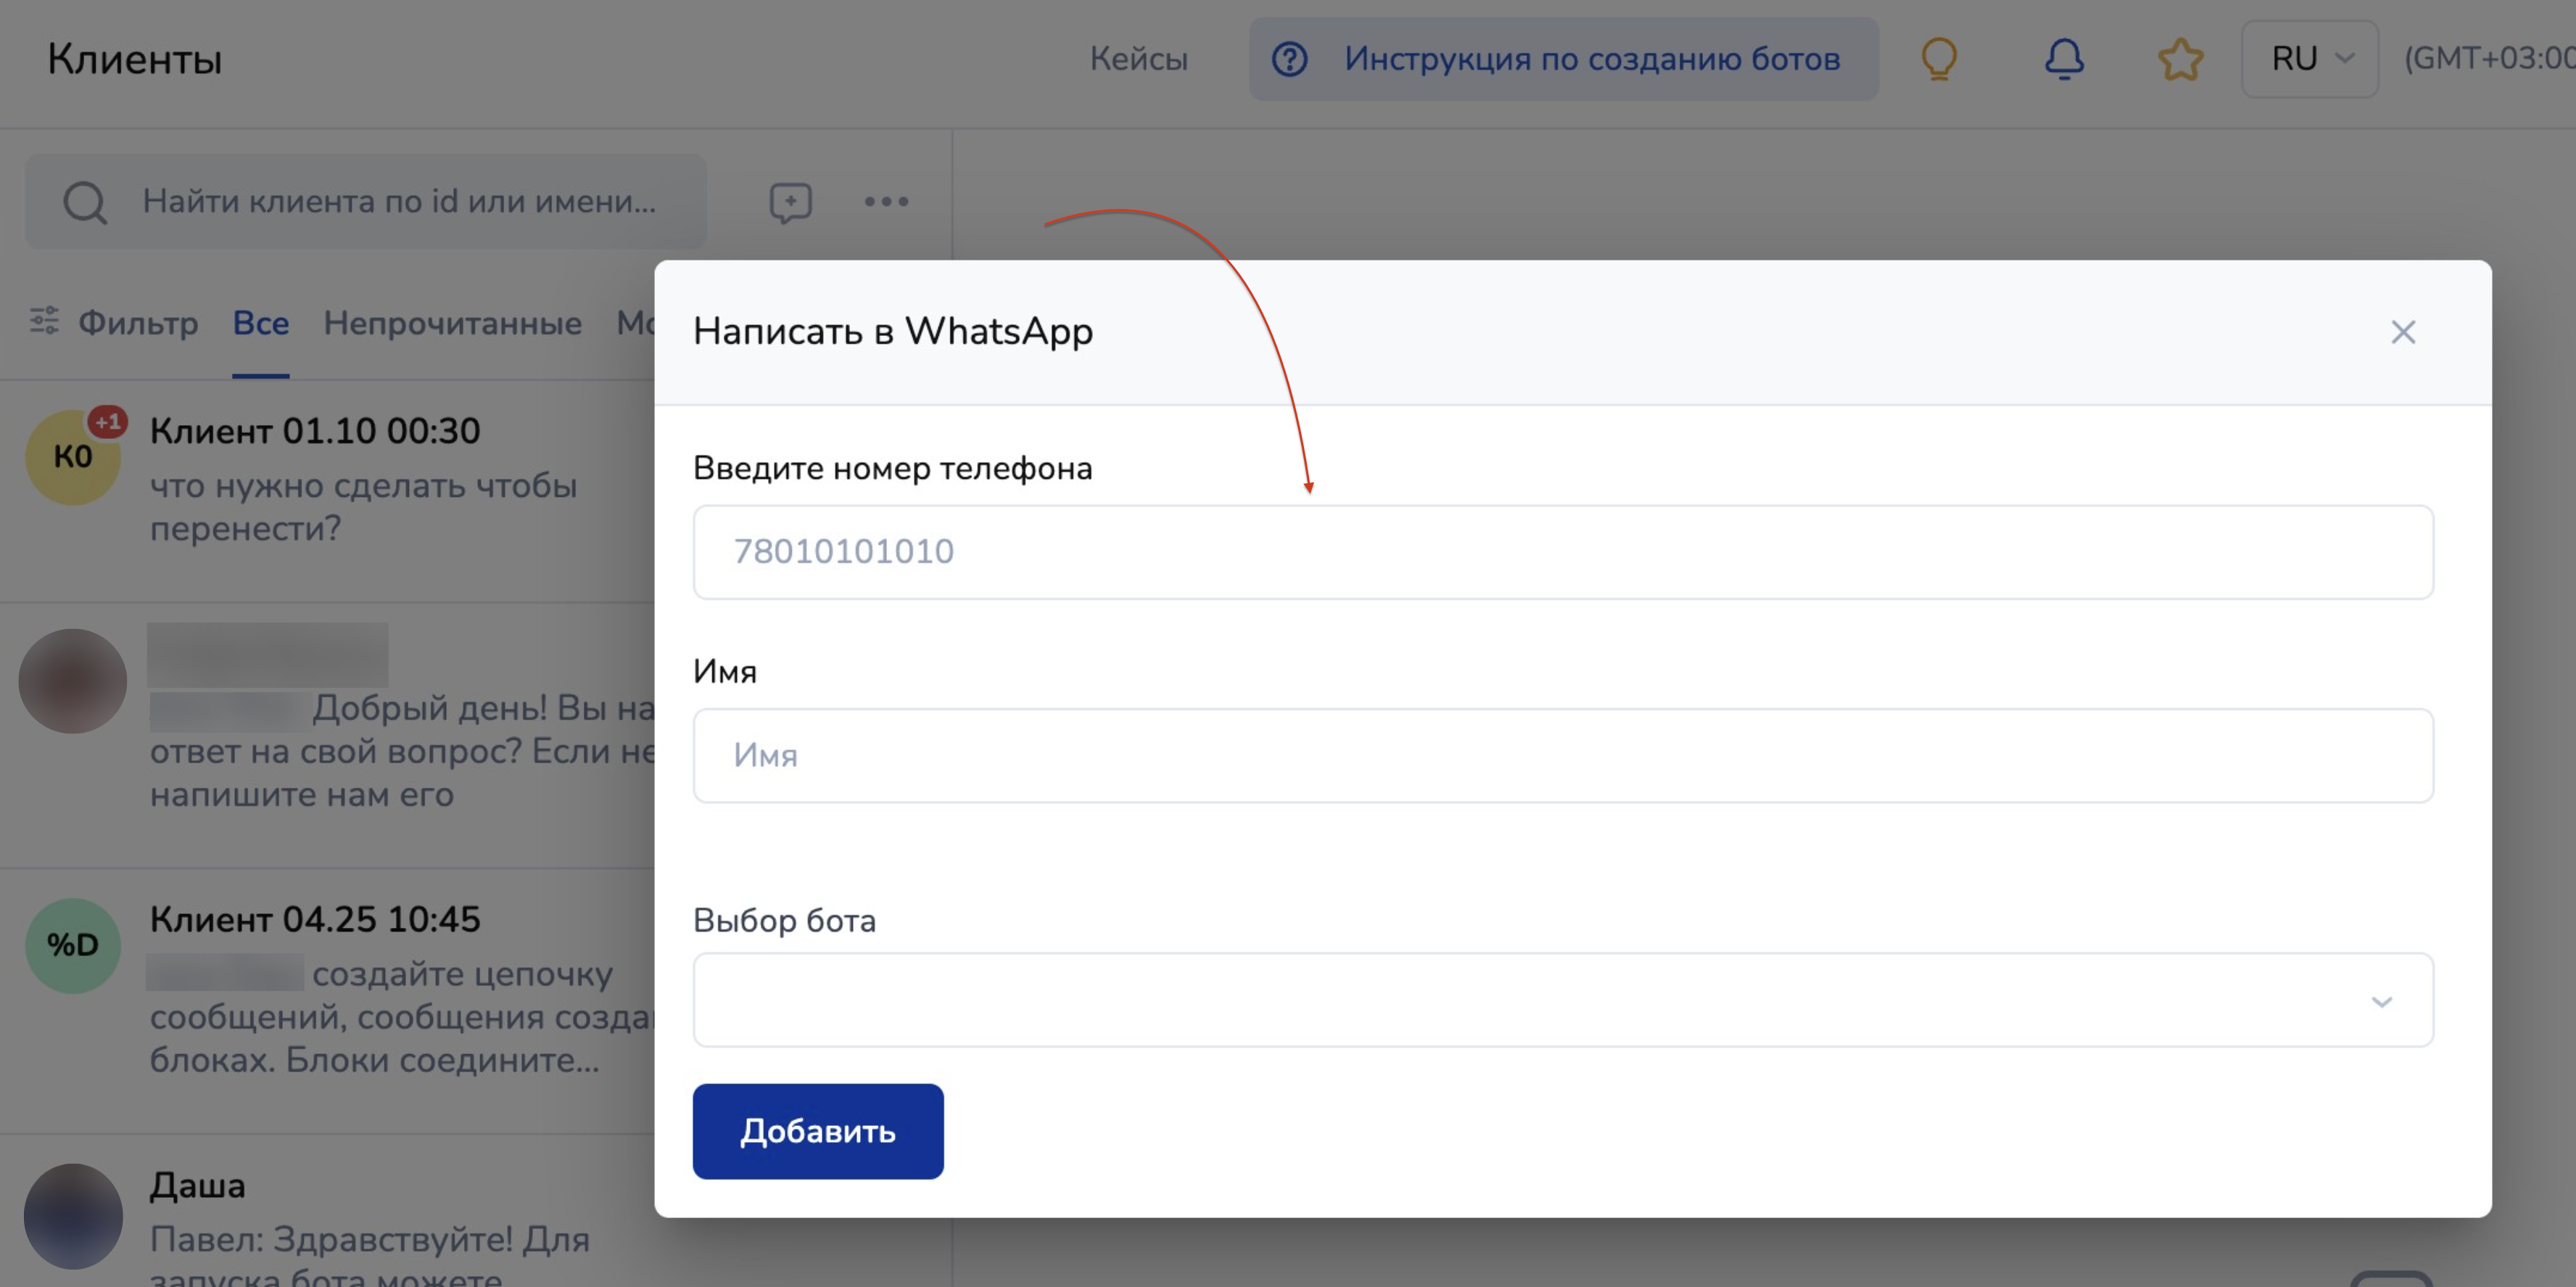The height and width of the screenshot is (1287, 2576).
Task: Open the RU language dropdown
Action: click(x=2309, y=59)
